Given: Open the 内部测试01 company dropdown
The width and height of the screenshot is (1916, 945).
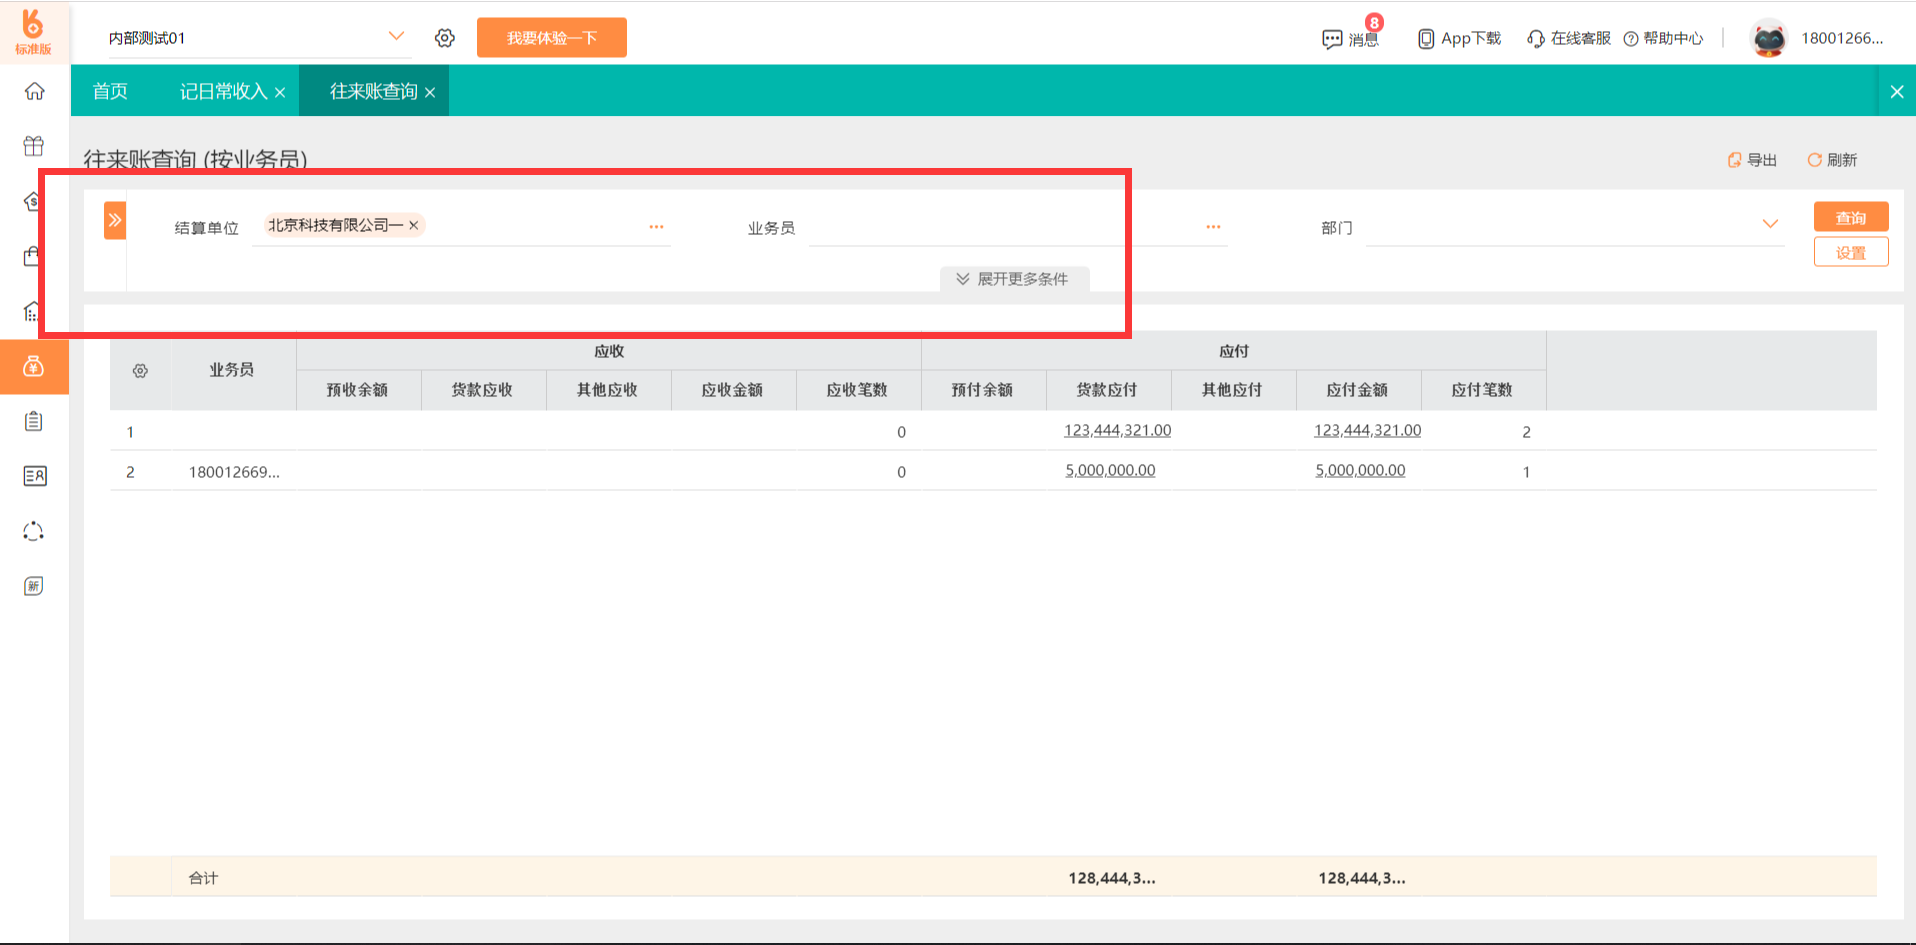Looking at the screenshot, I should [x=396, y=37].
